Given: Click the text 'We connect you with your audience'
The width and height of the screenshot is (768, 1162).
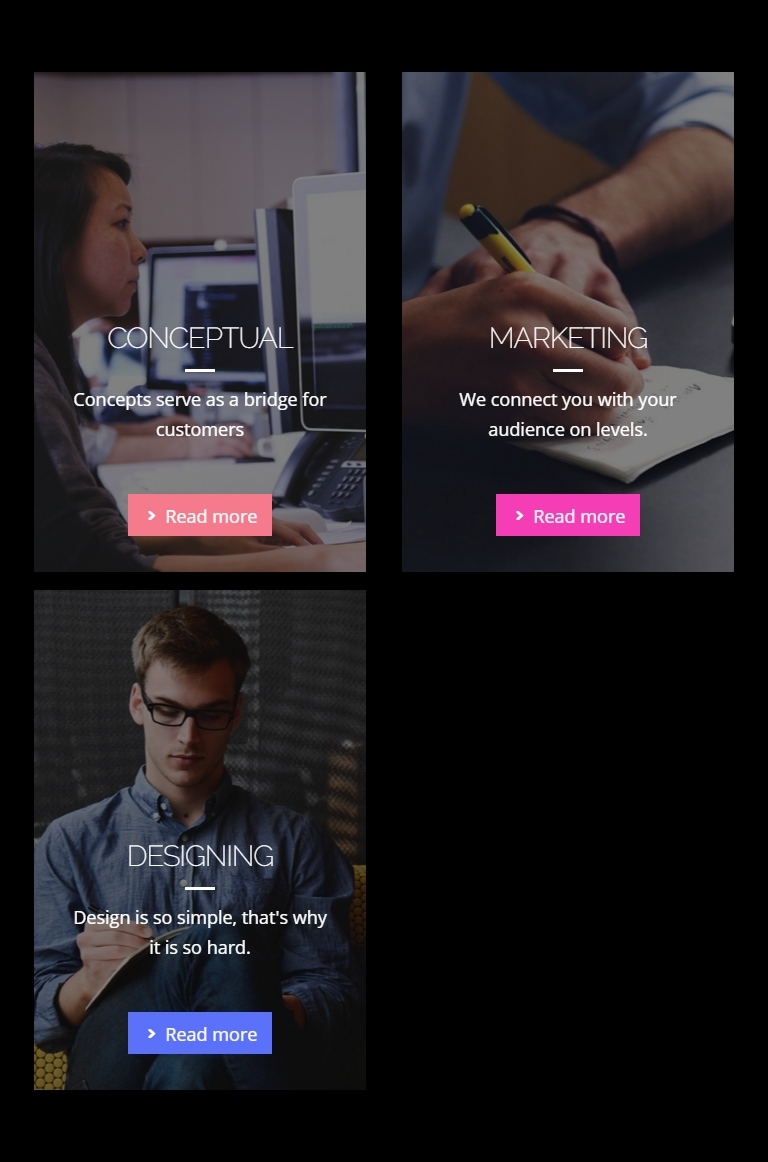Looking at the screenshot, I should pos(568,414).
